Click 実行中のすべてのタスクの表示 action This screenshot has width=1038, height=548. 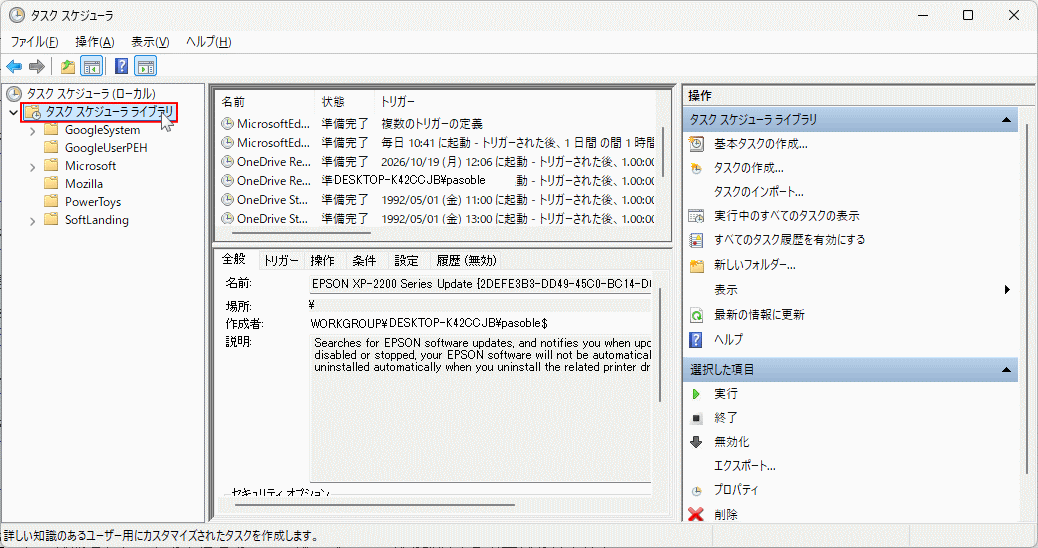click(786, 216)
